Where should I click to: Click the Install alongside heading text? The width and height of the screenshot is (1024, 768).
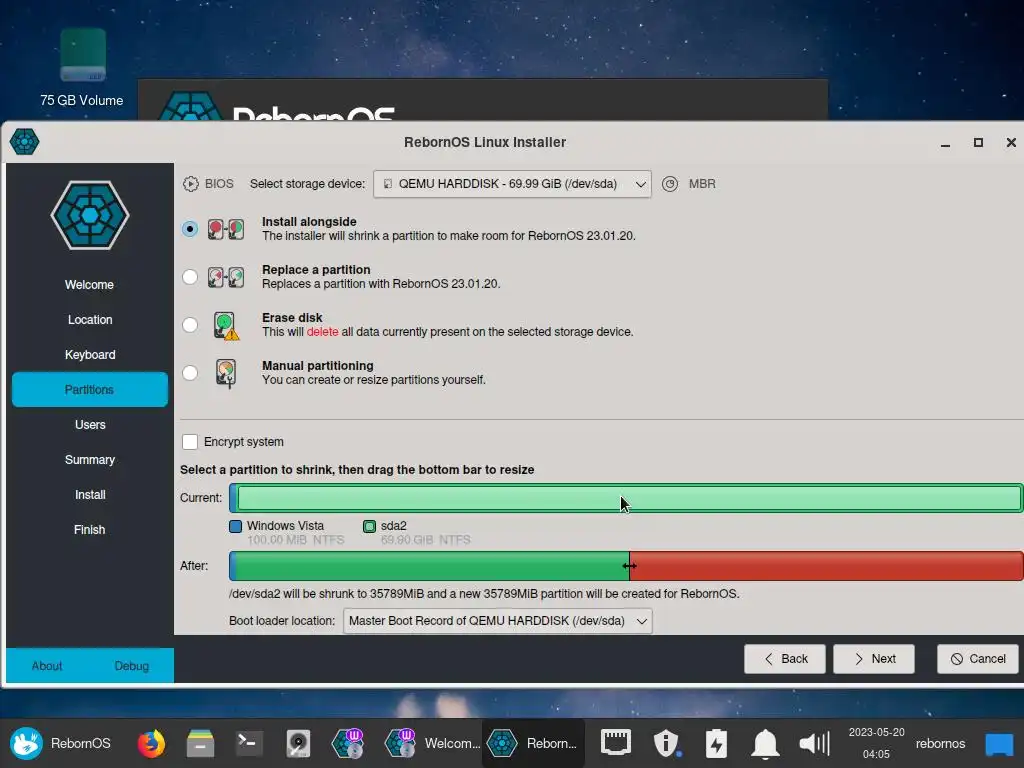coord(309,222)
